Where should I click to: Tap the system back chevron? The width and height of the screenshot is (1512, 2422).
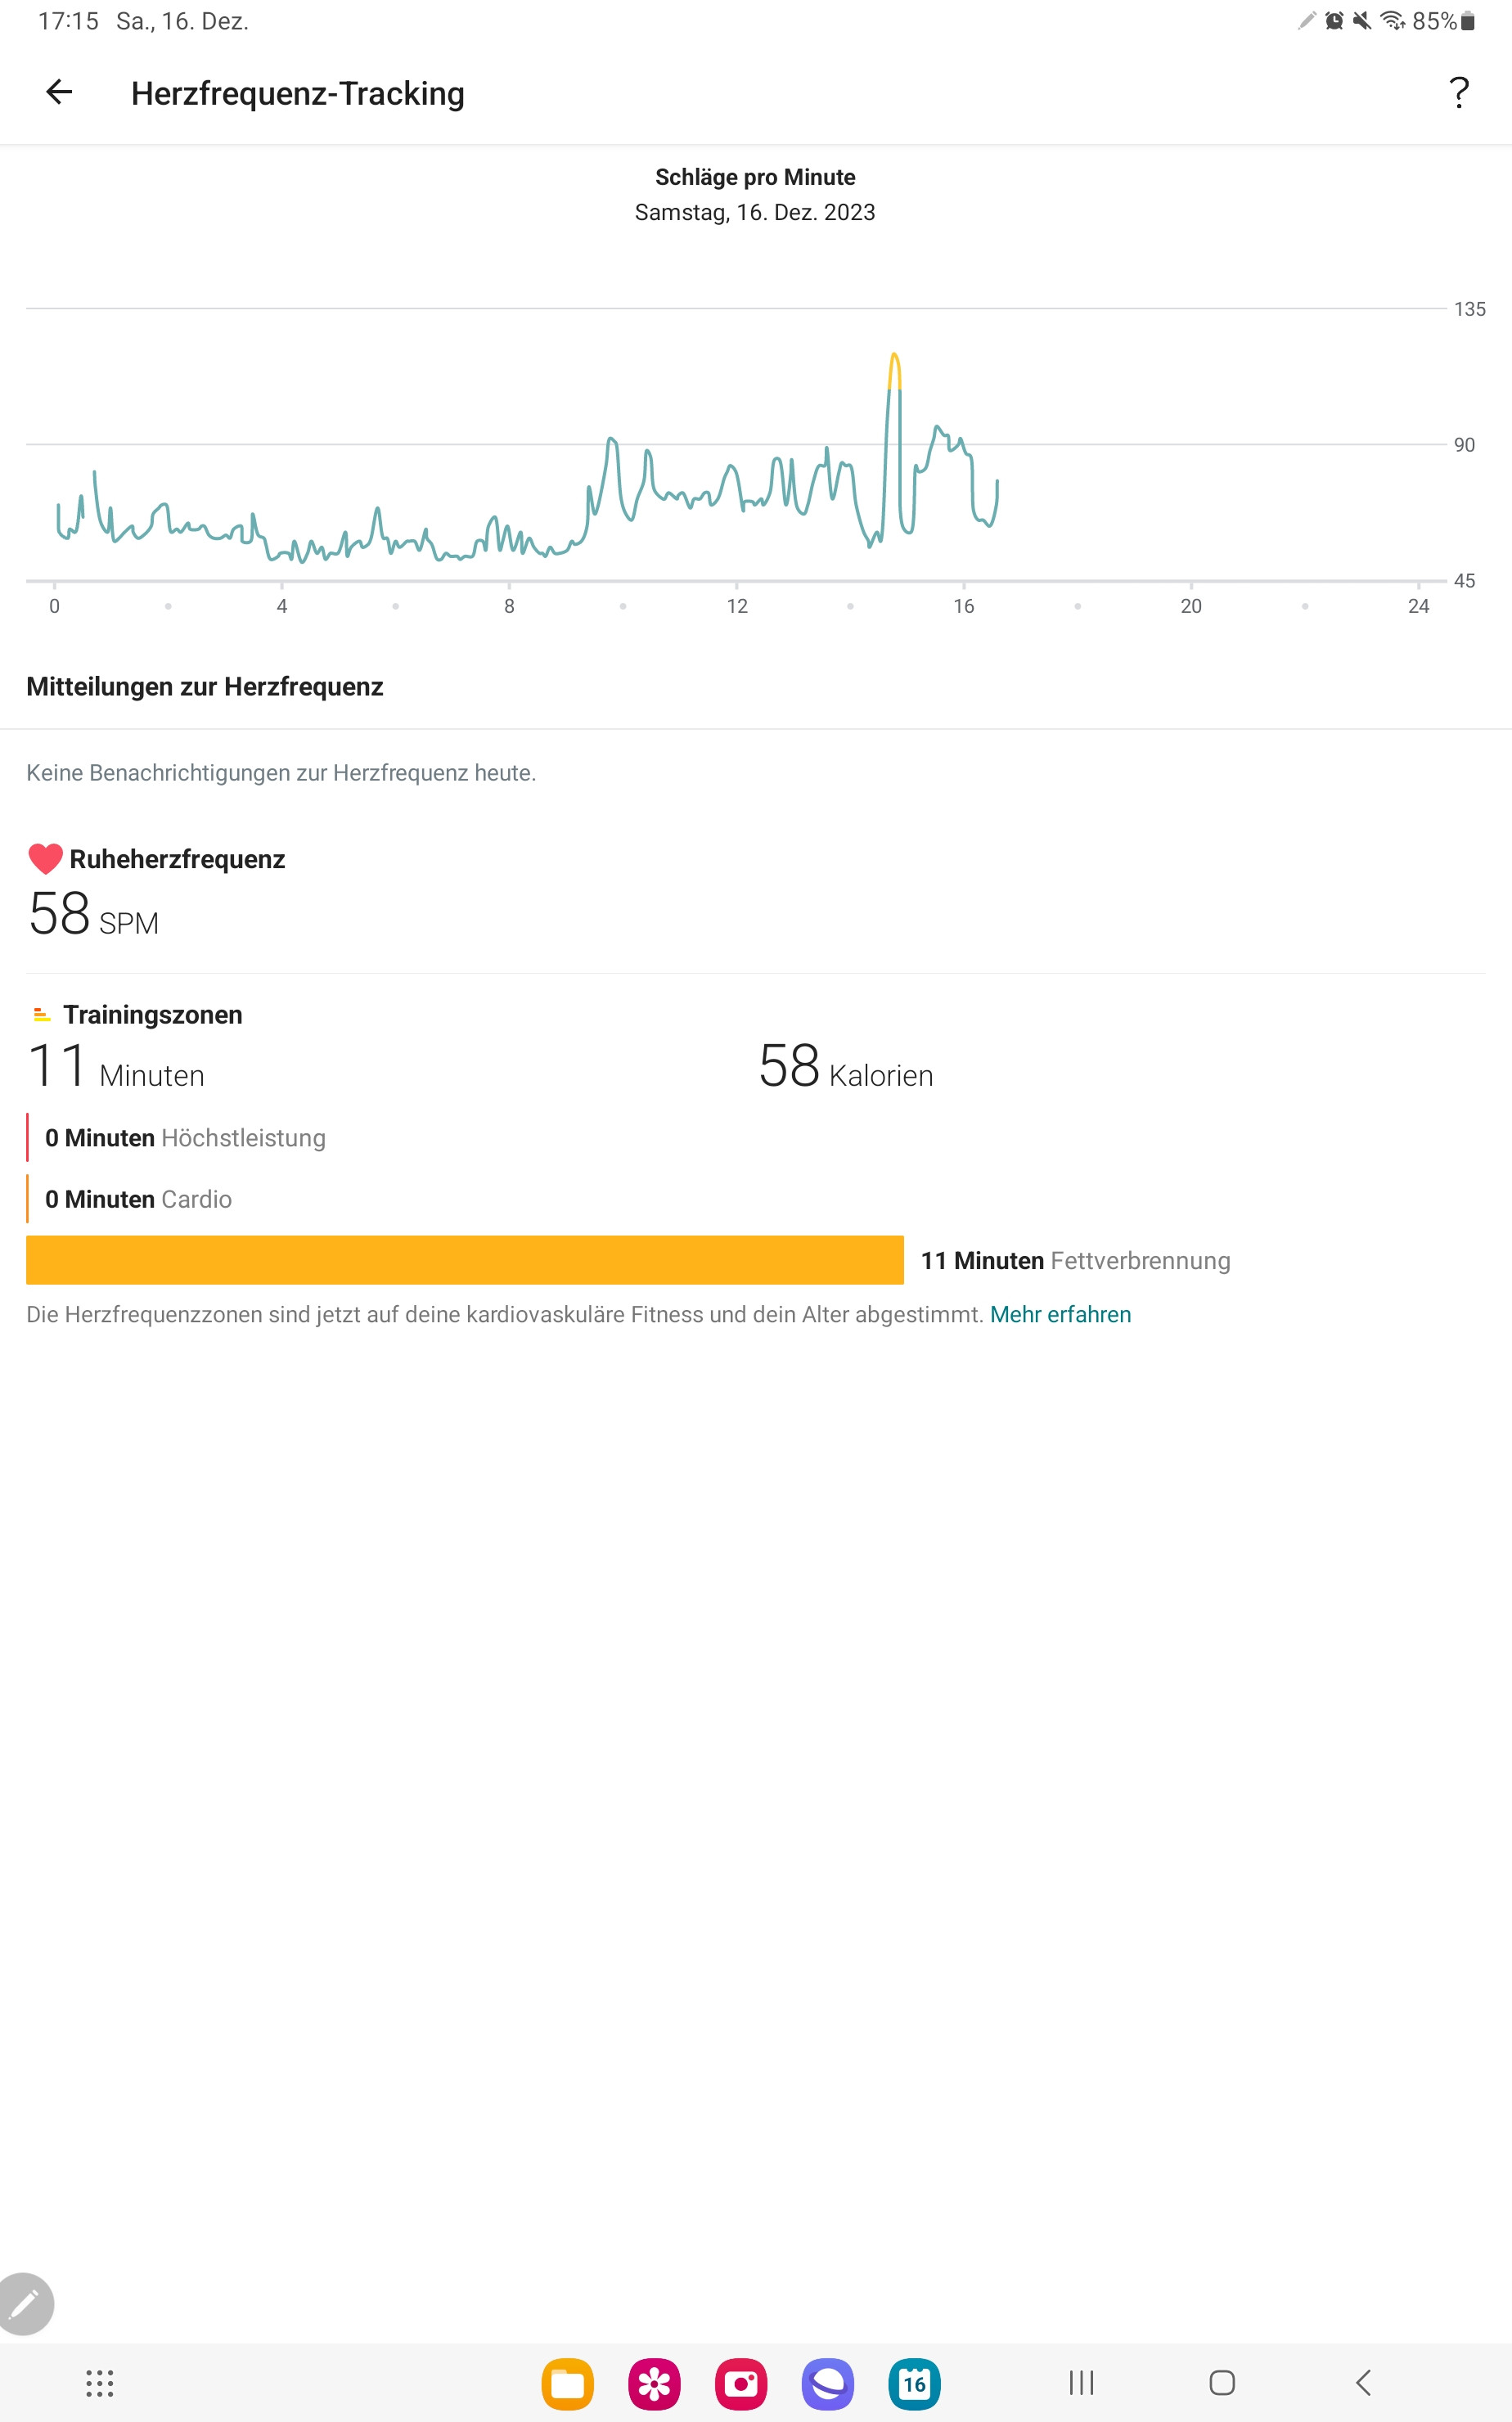[x=1363, y=2383]
